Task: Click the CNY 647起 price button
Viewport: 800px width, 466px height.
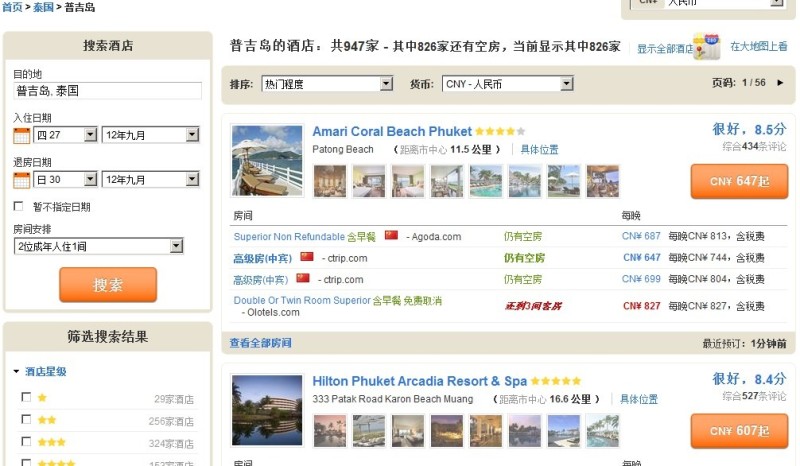Action: tap(739, 182)
